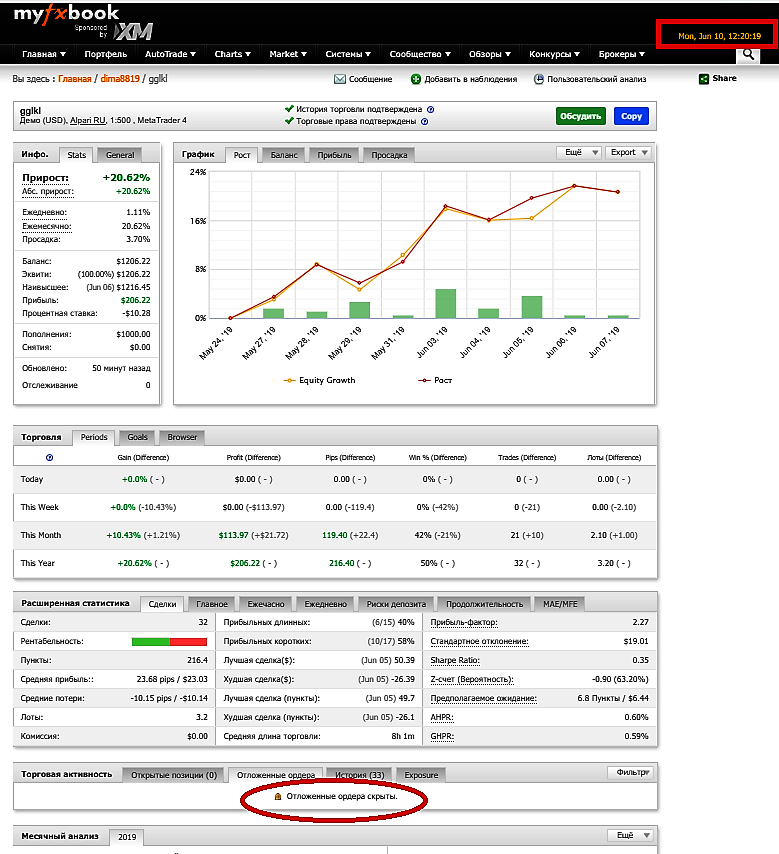
Task: Click the help icon in Periods table header
Action: pyautogui.click(x=50, y=458)
